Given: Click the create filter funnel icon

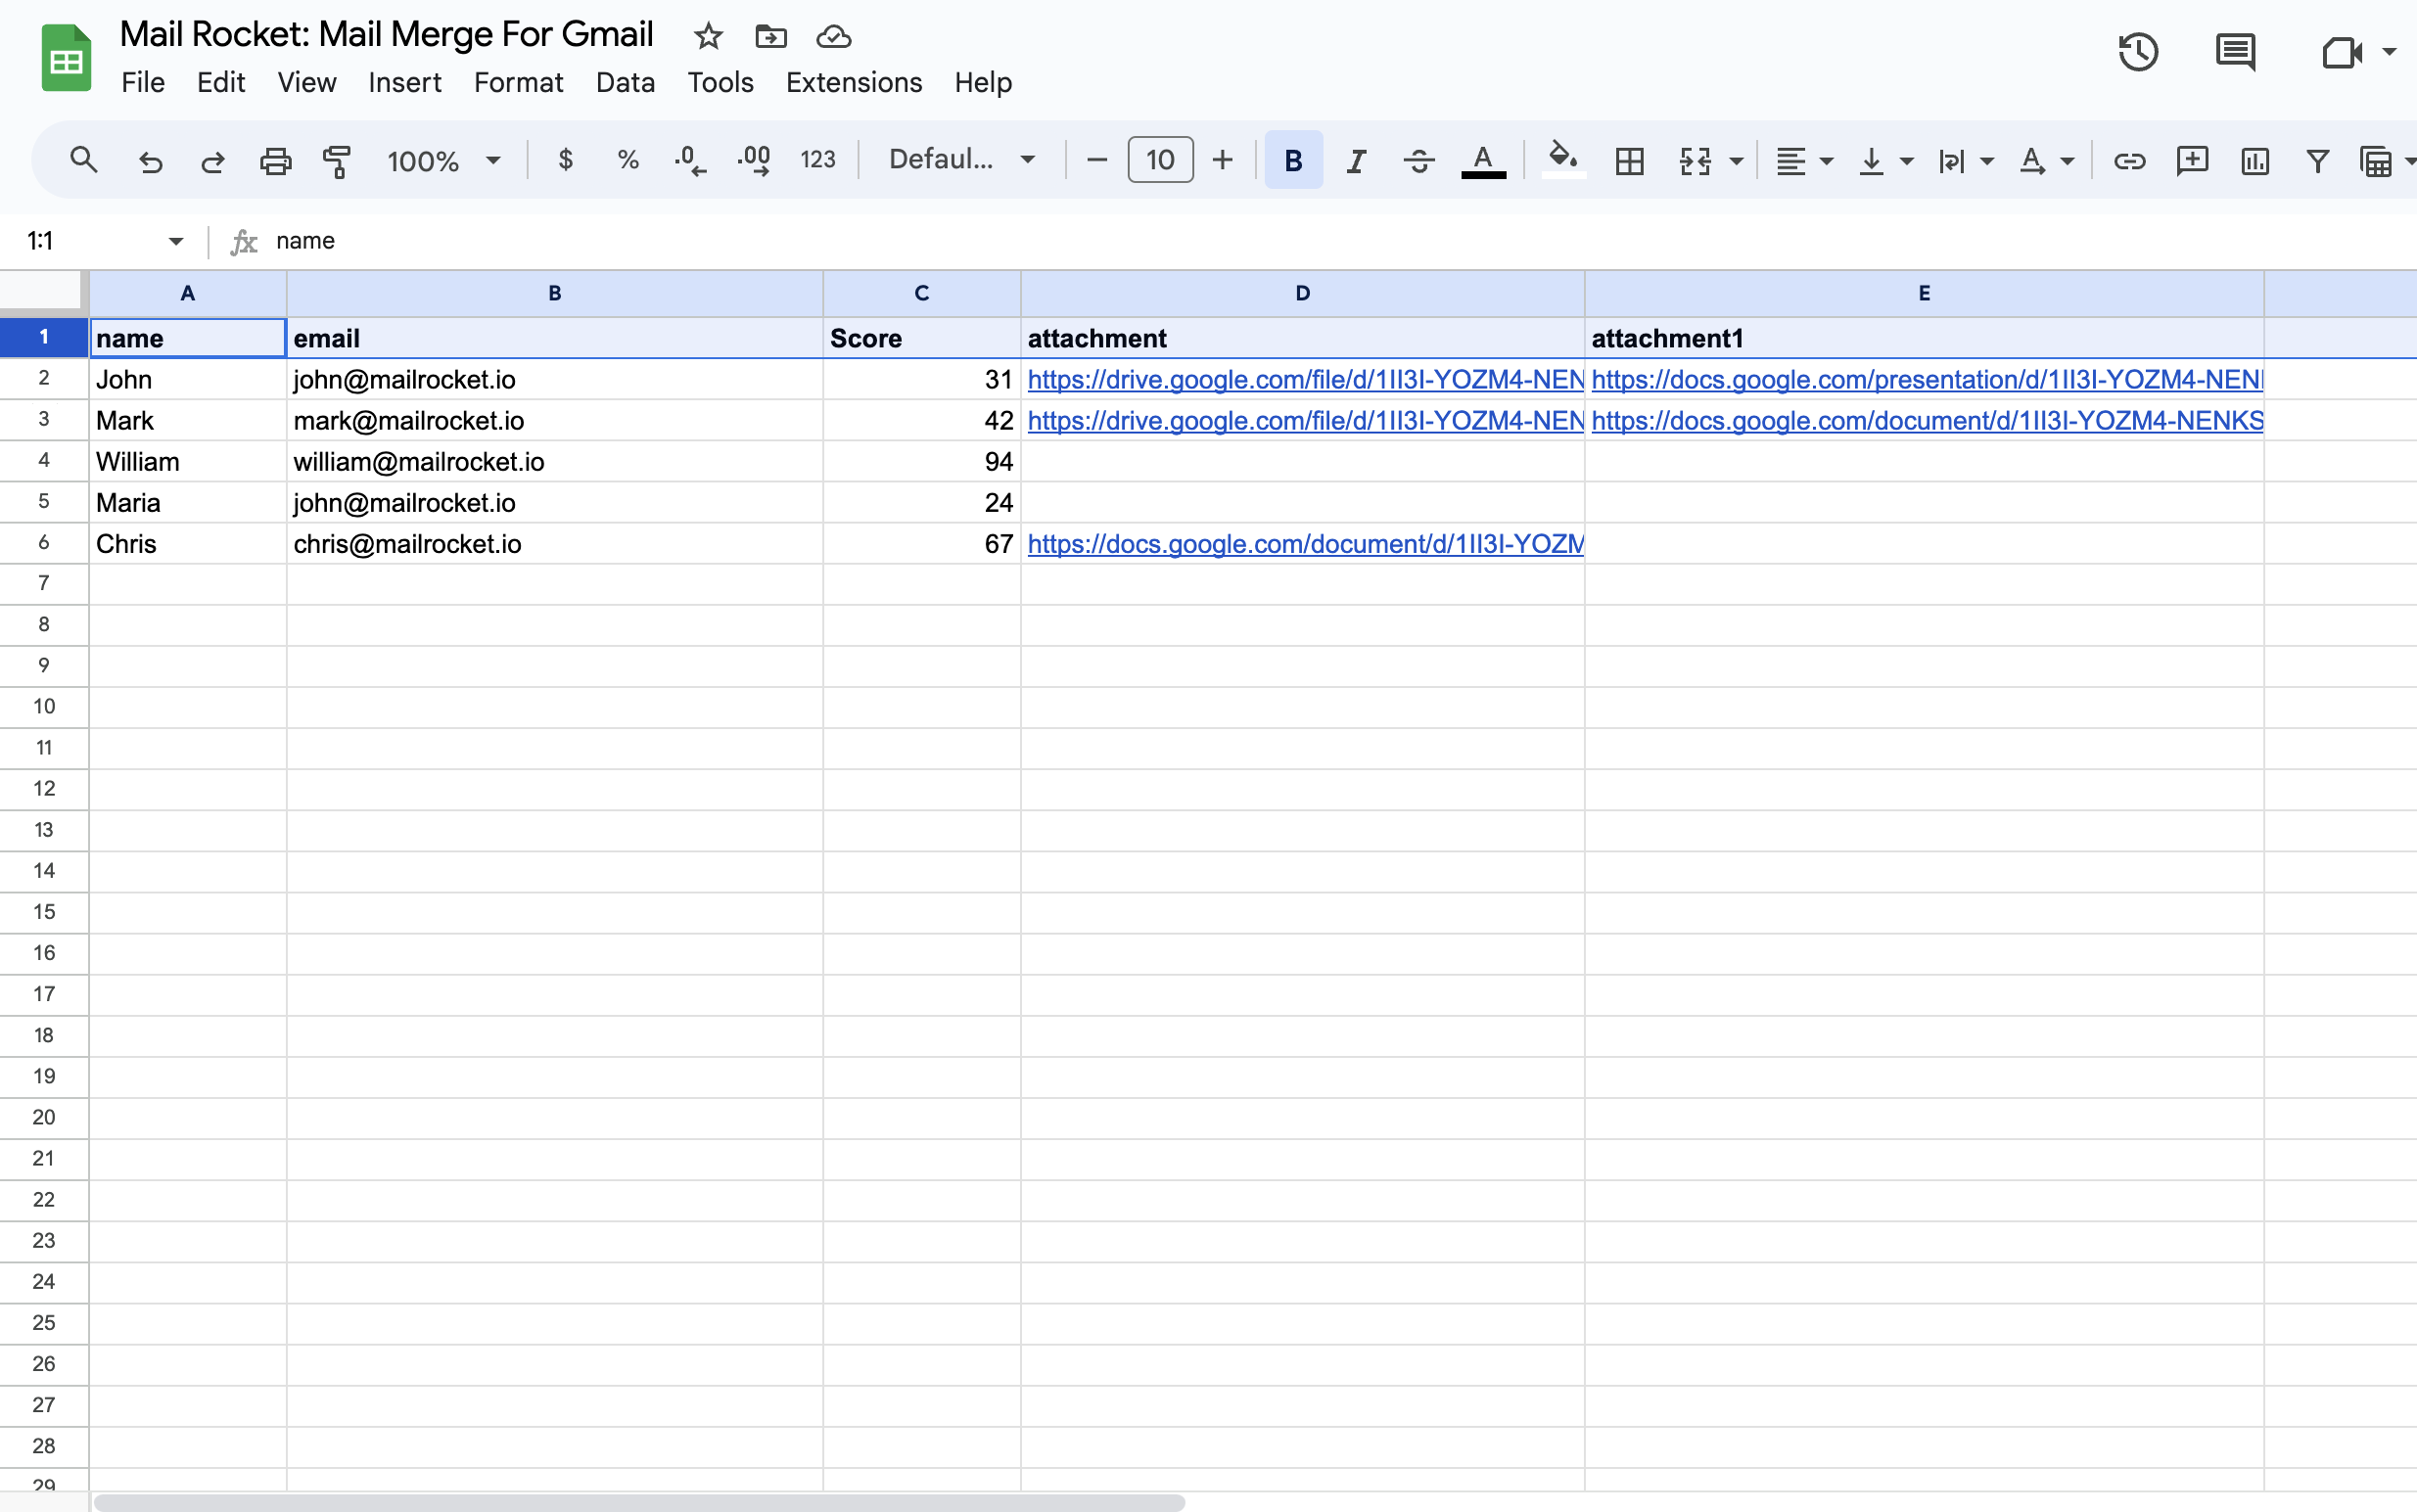Looking at the screenshot, I should 2317,160.
